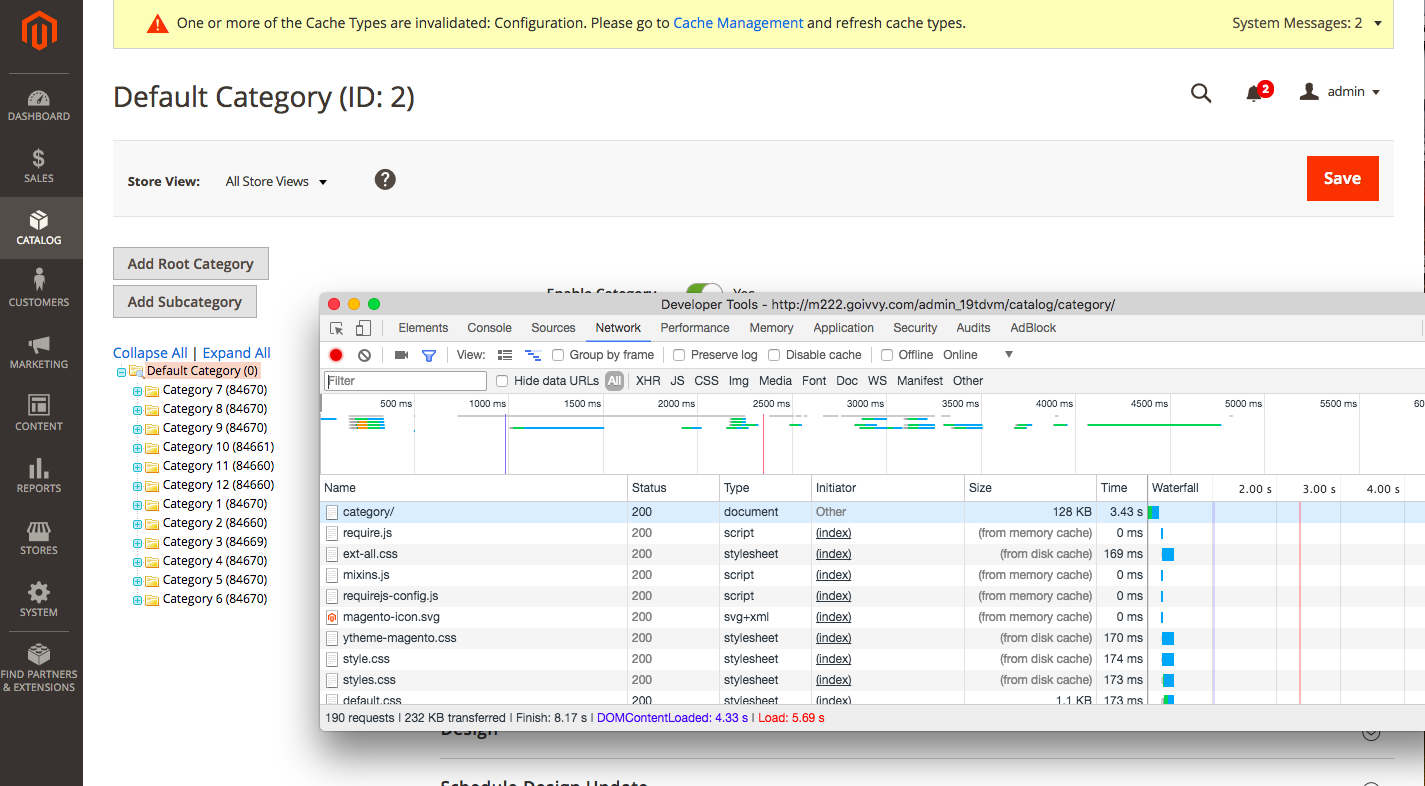Click the store view help question icon

pos(385,180)
